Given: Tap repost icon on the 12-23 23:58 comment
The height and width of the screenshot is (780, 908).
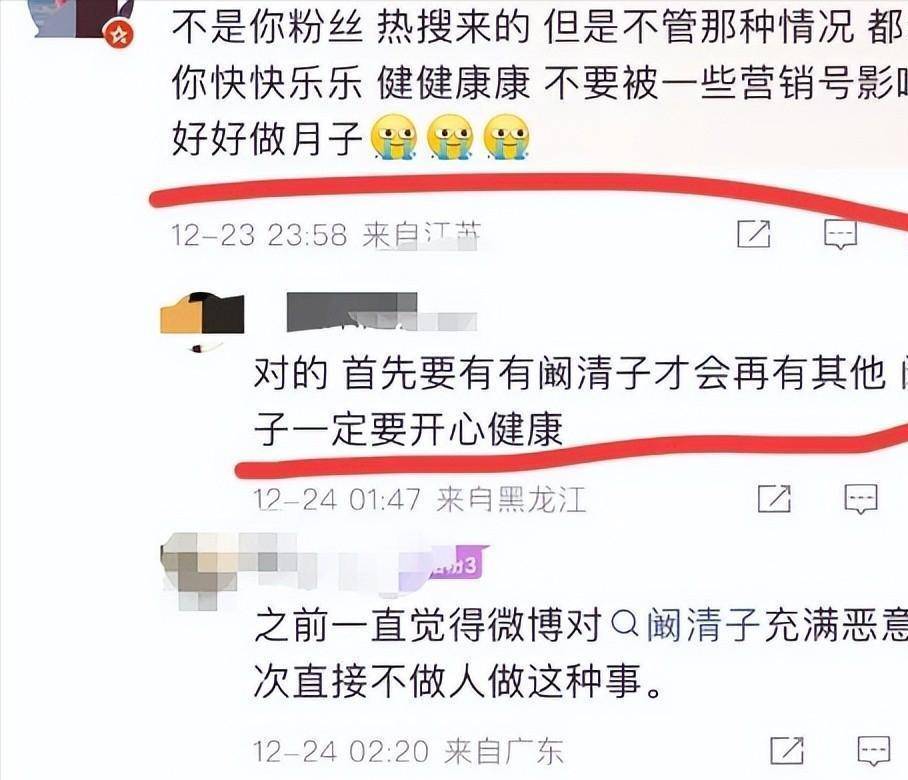Looking at the screenshot, I should click(753, 234).
